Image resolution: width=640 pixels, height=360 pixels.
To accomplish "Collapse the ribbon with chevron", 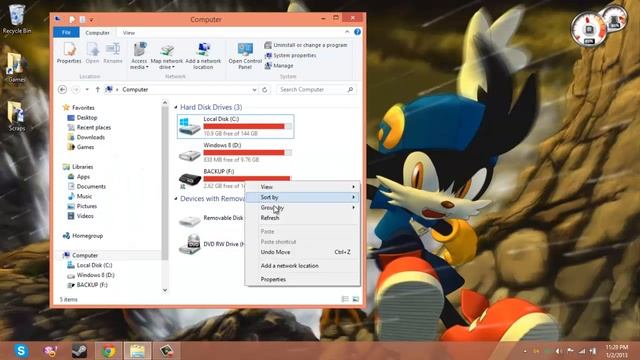I will (347, 32).
